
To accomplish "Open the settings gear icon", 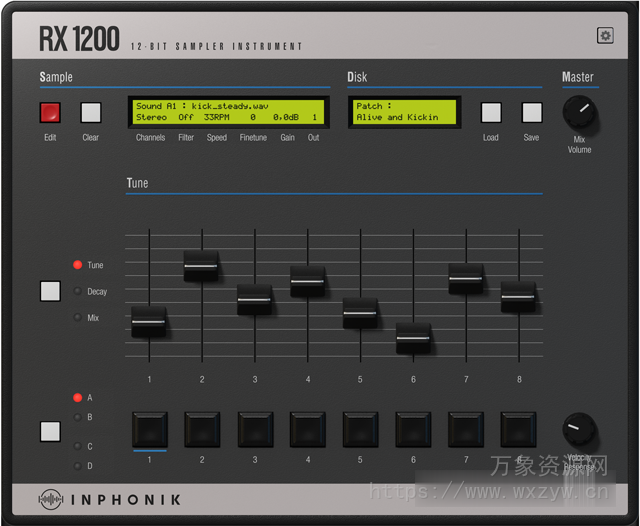I will (605, 36).
